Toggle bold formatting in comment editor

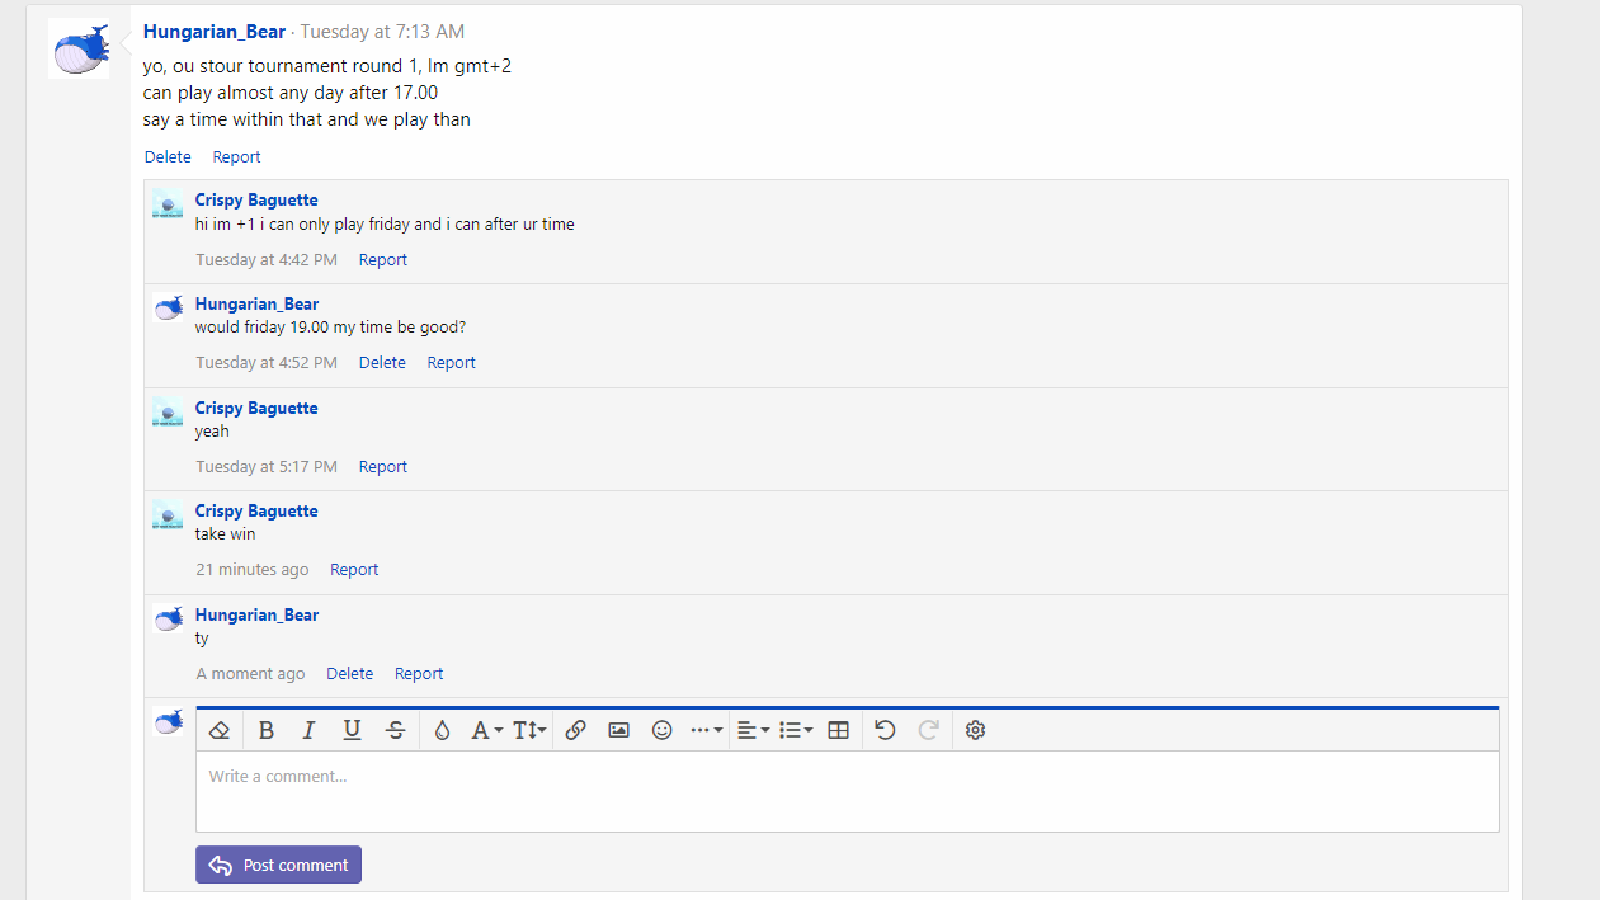coord(266,730)
